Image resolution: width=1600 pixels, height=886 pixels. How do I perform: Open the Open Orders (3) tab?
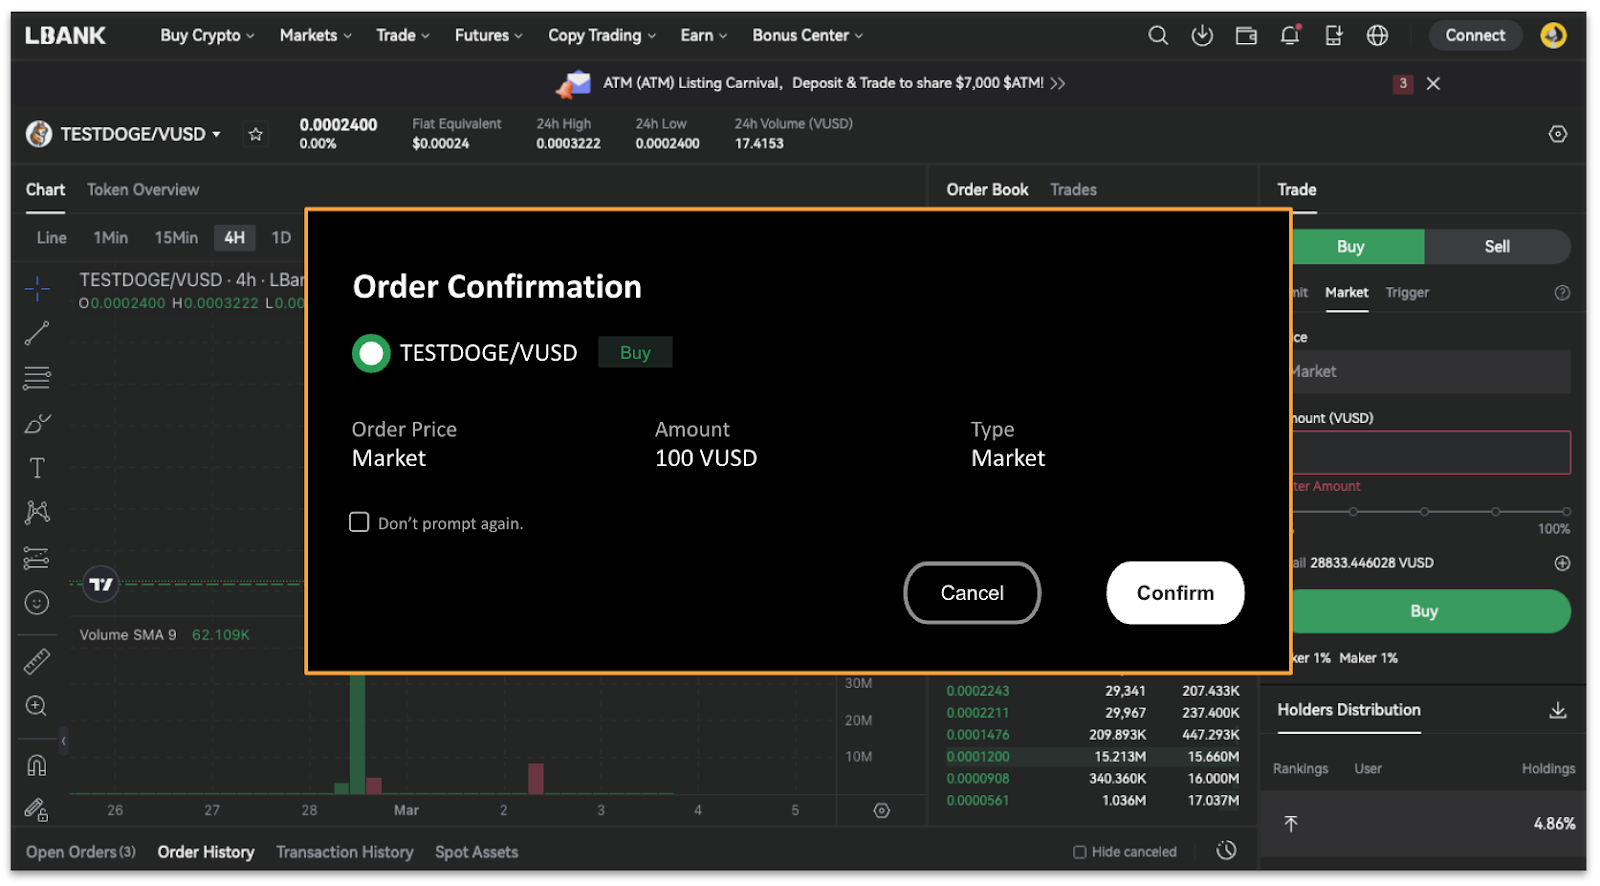pyautogui.click(x=81, y=852)
